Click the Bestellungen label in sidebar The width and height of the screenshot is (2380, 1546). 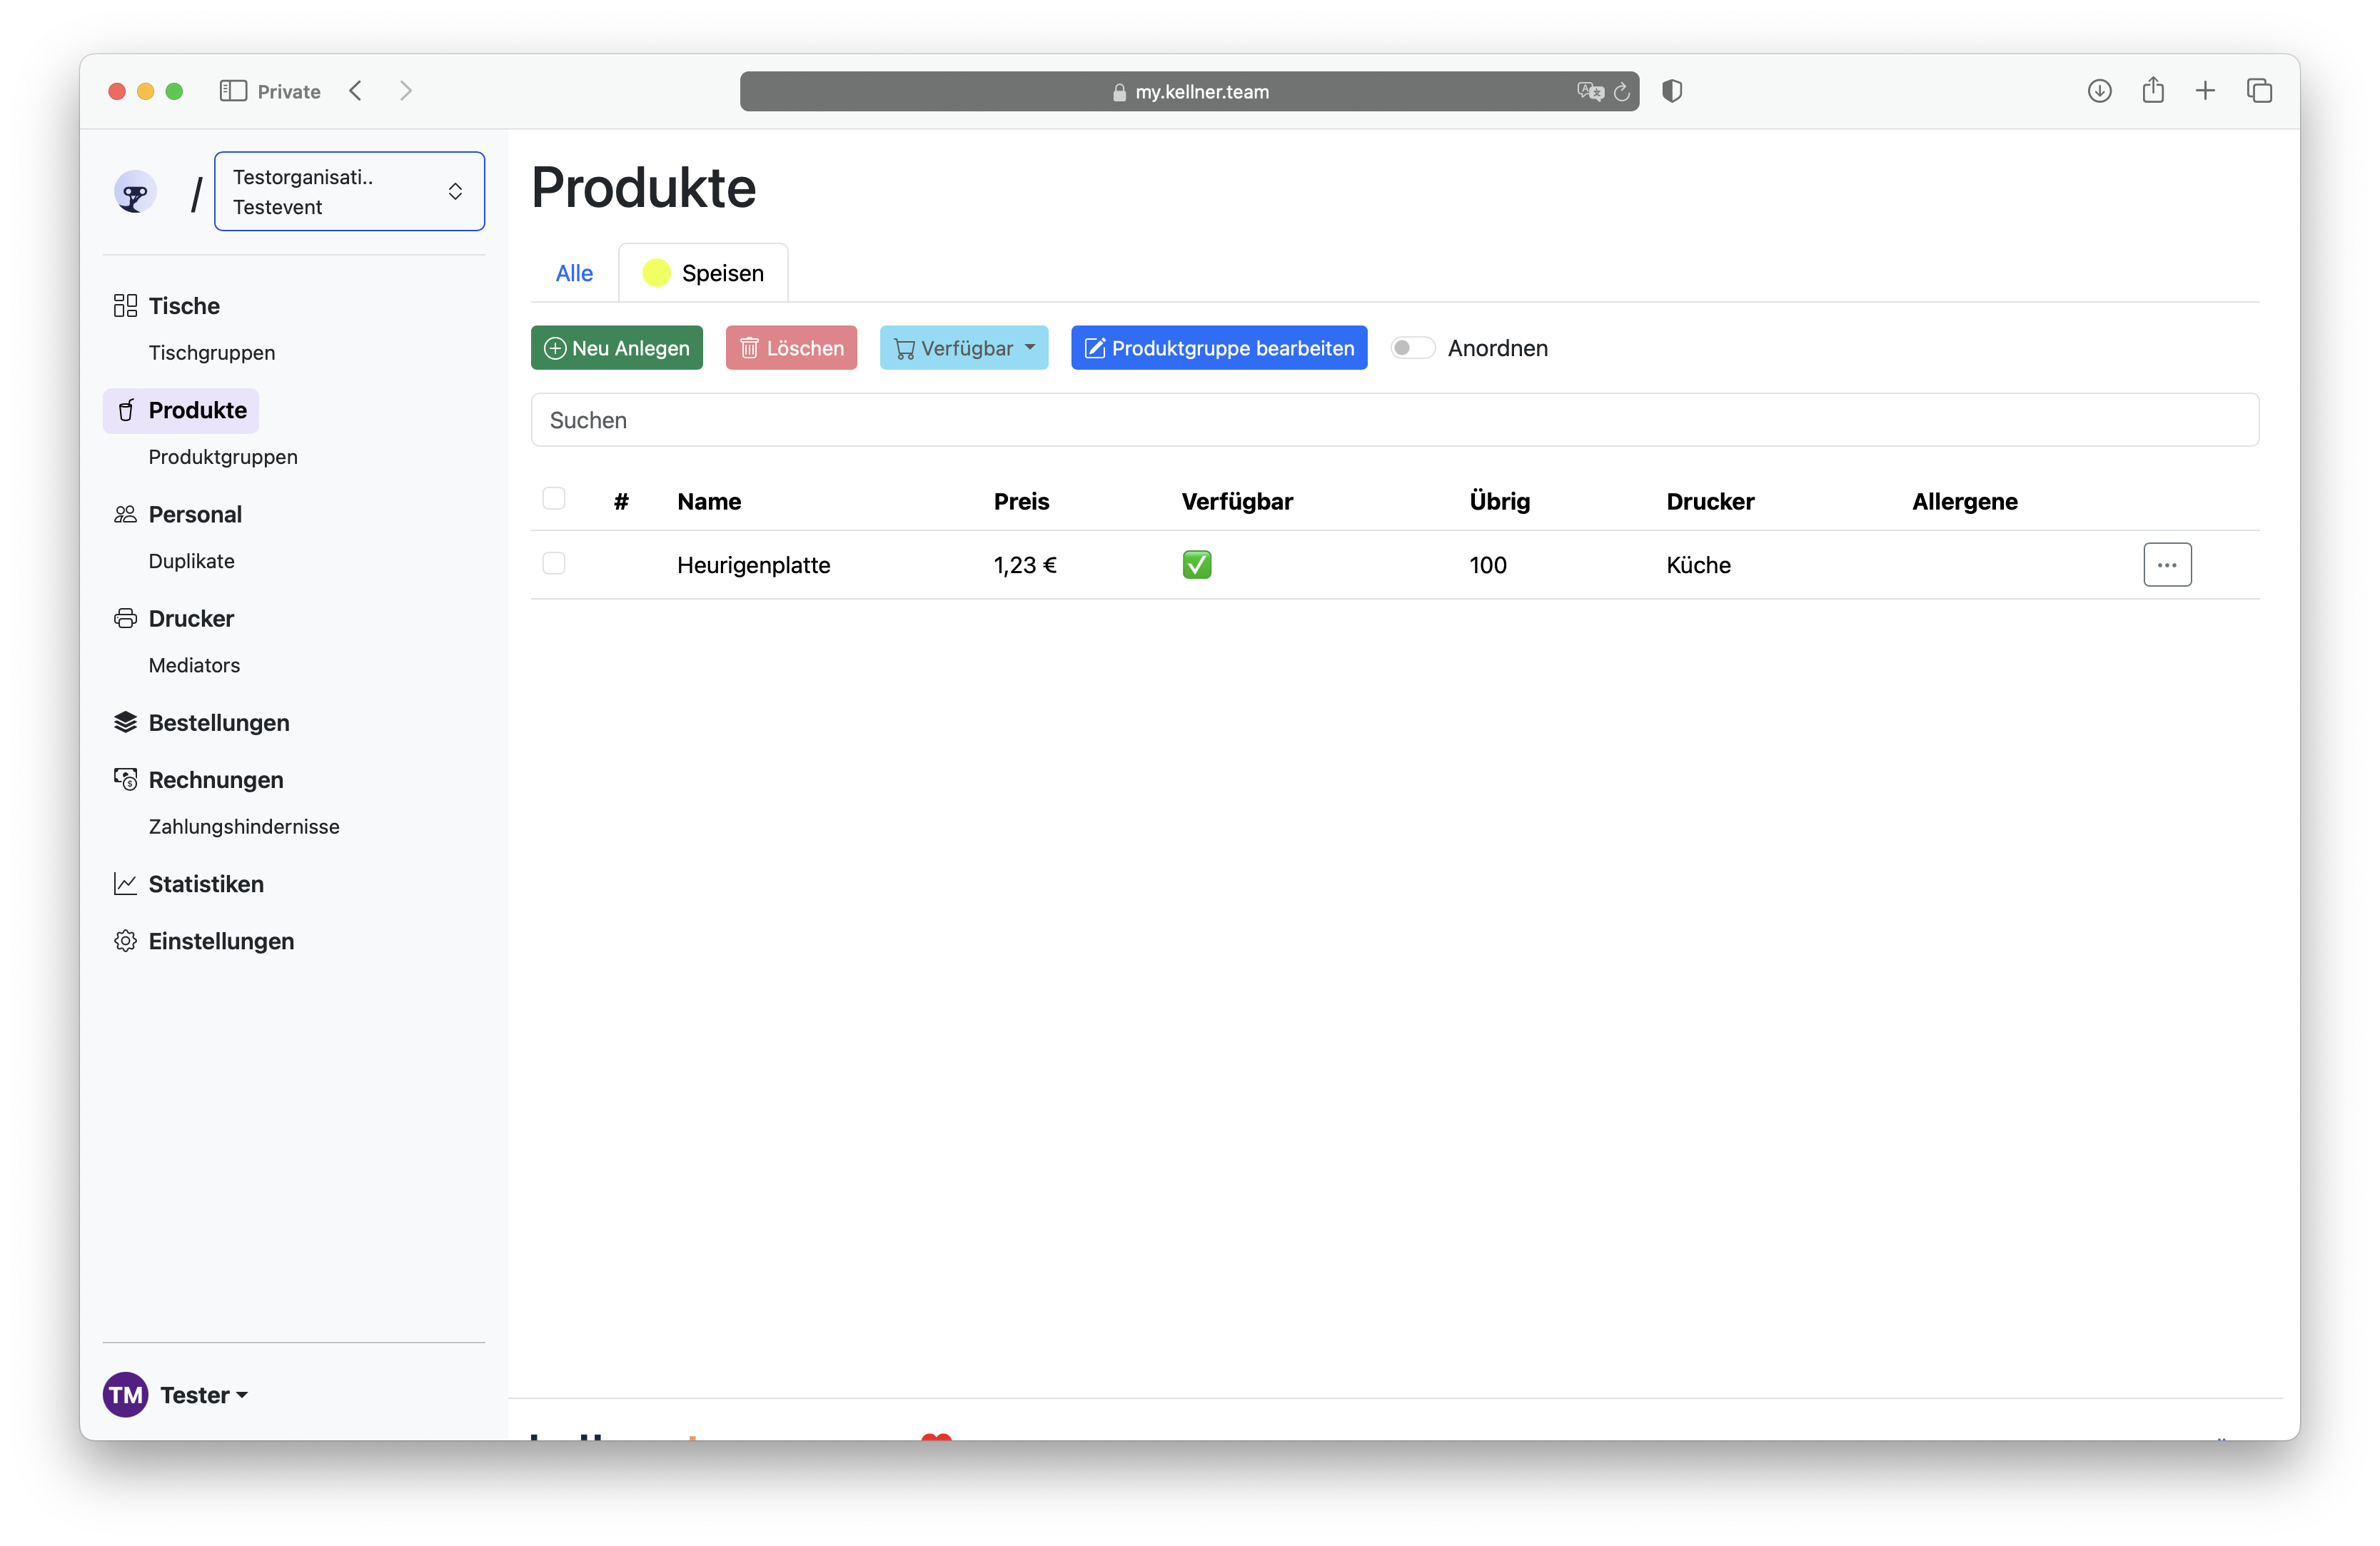[x=219, y=722]
